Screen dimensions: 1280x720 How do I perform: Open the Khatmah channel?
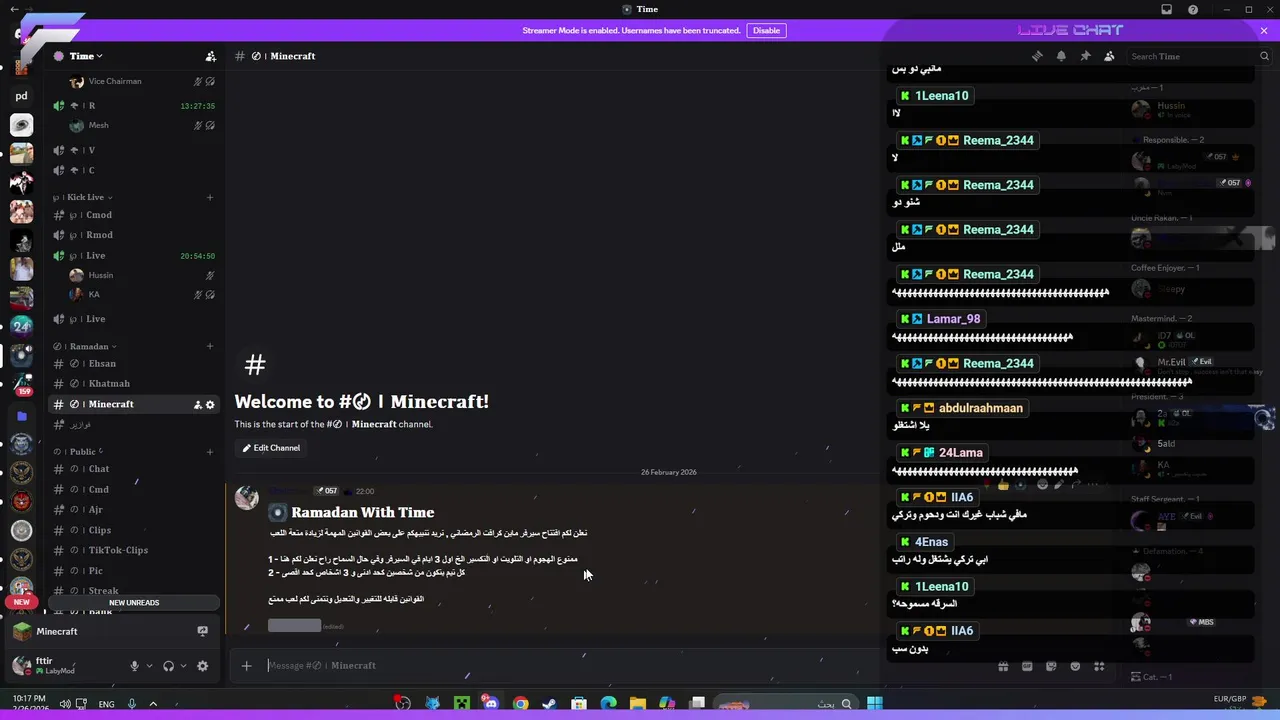(135, 383)
